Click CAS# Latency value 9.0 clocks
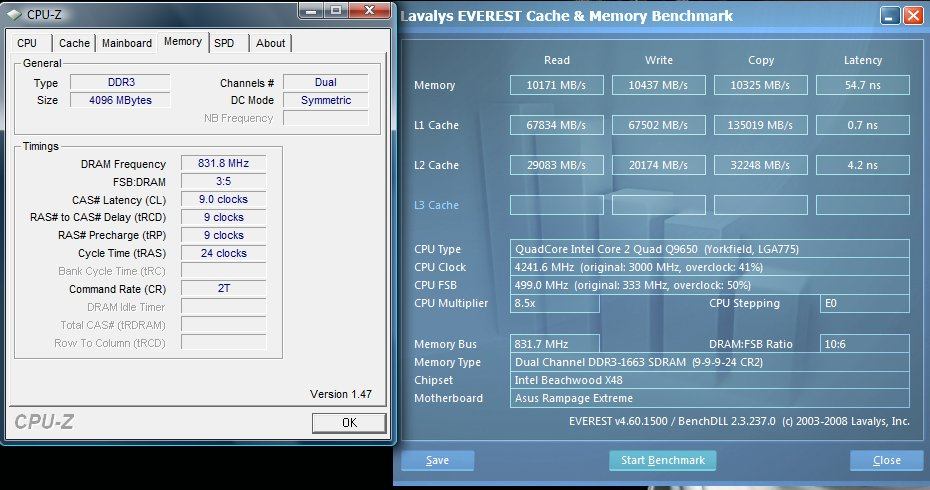This screenshot has height=490, width=930. (224, 199)
